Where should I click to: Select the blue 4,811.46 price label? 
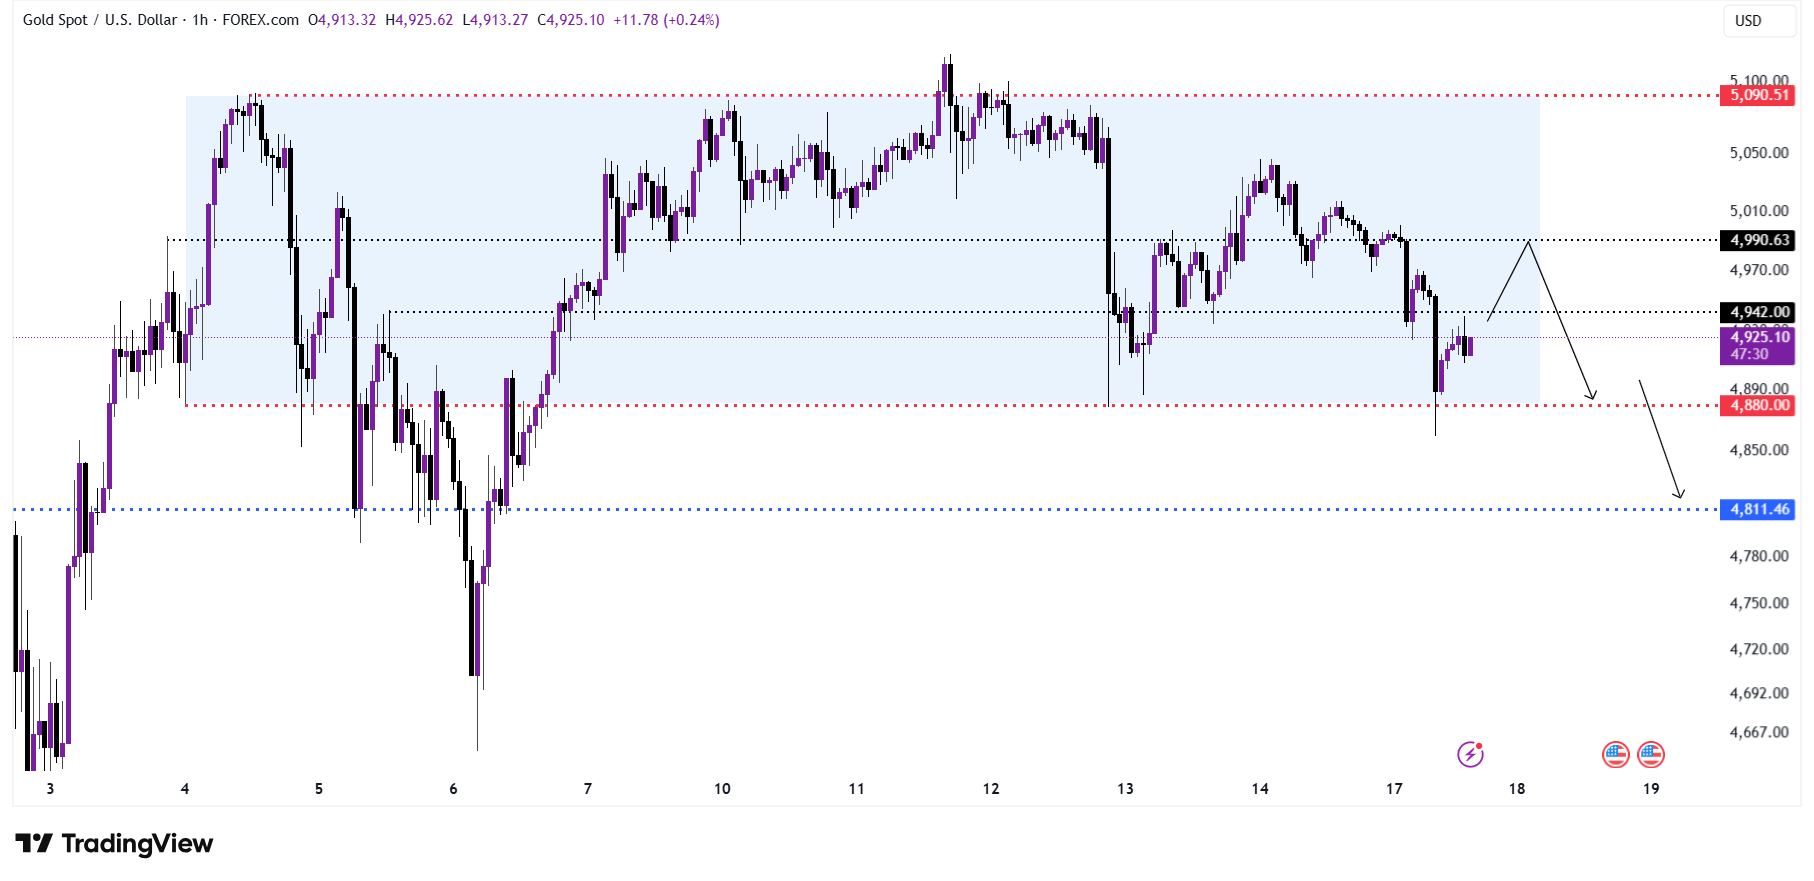click(1757, 509)
